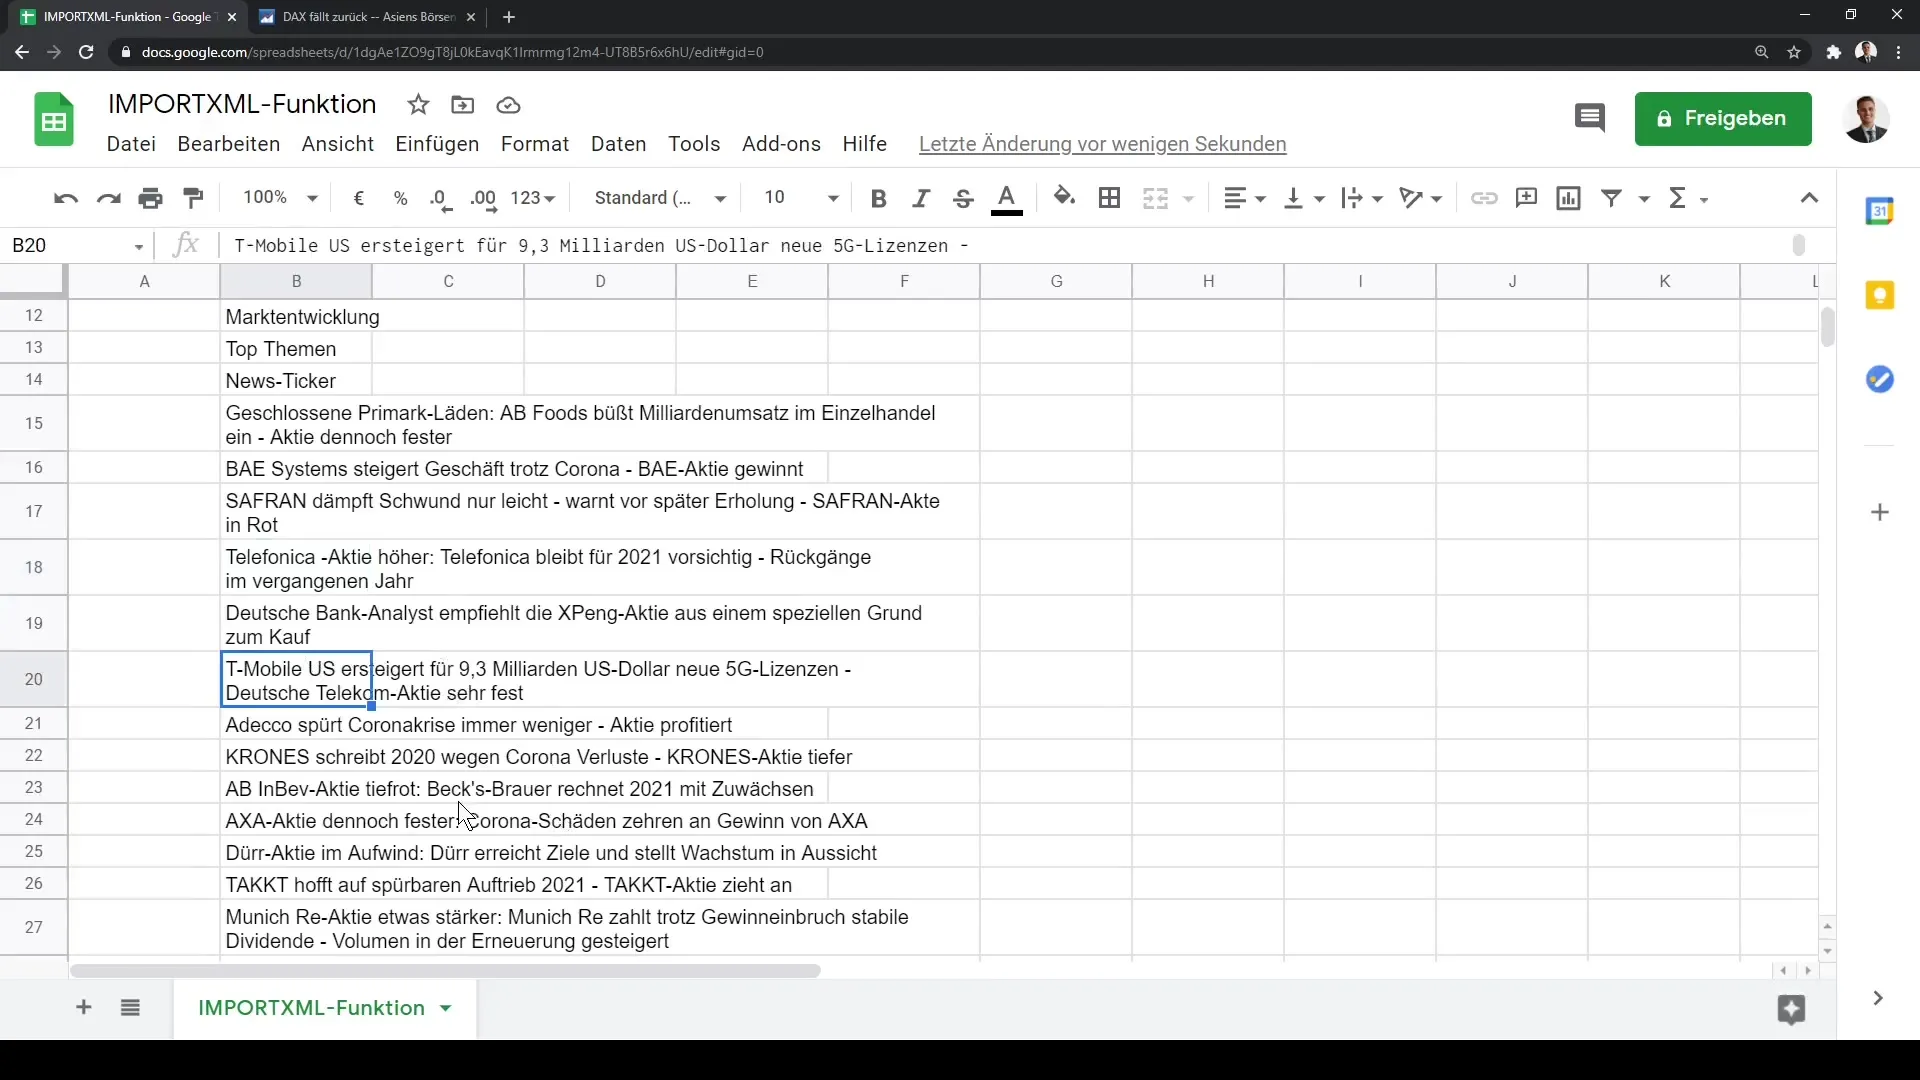Open Google Keep side panel icon
The image size is (1920, 1080).
(1880, 296)
